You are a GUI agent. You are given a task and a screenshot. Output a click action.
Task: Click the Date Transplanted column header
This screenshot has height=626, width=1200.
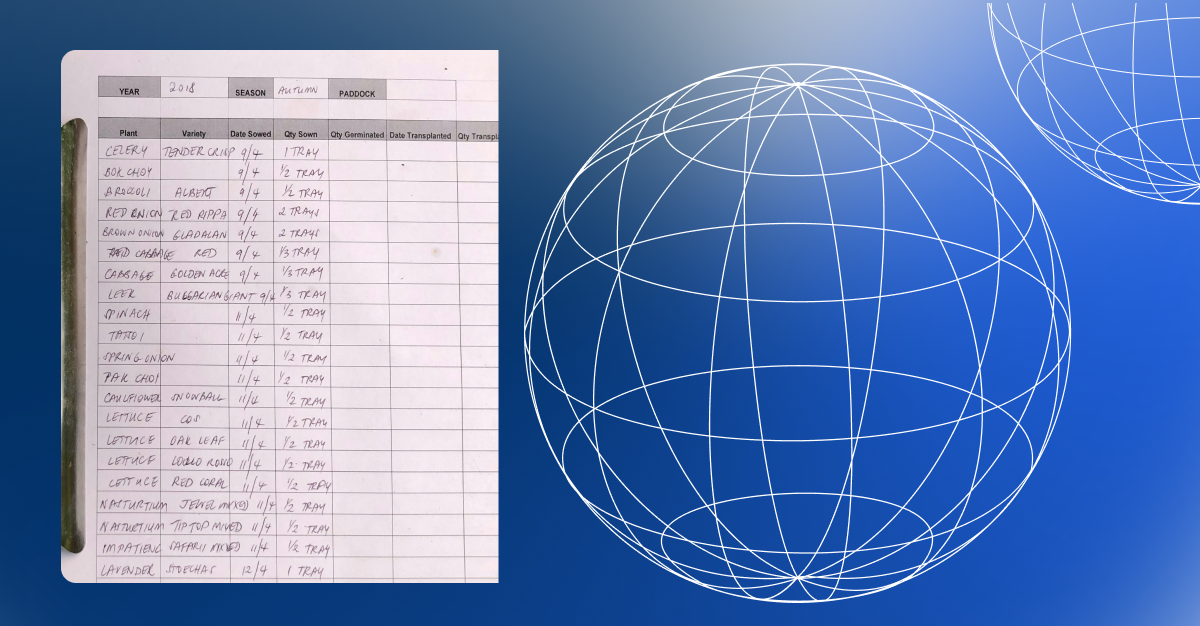click(x=420, y=134)
